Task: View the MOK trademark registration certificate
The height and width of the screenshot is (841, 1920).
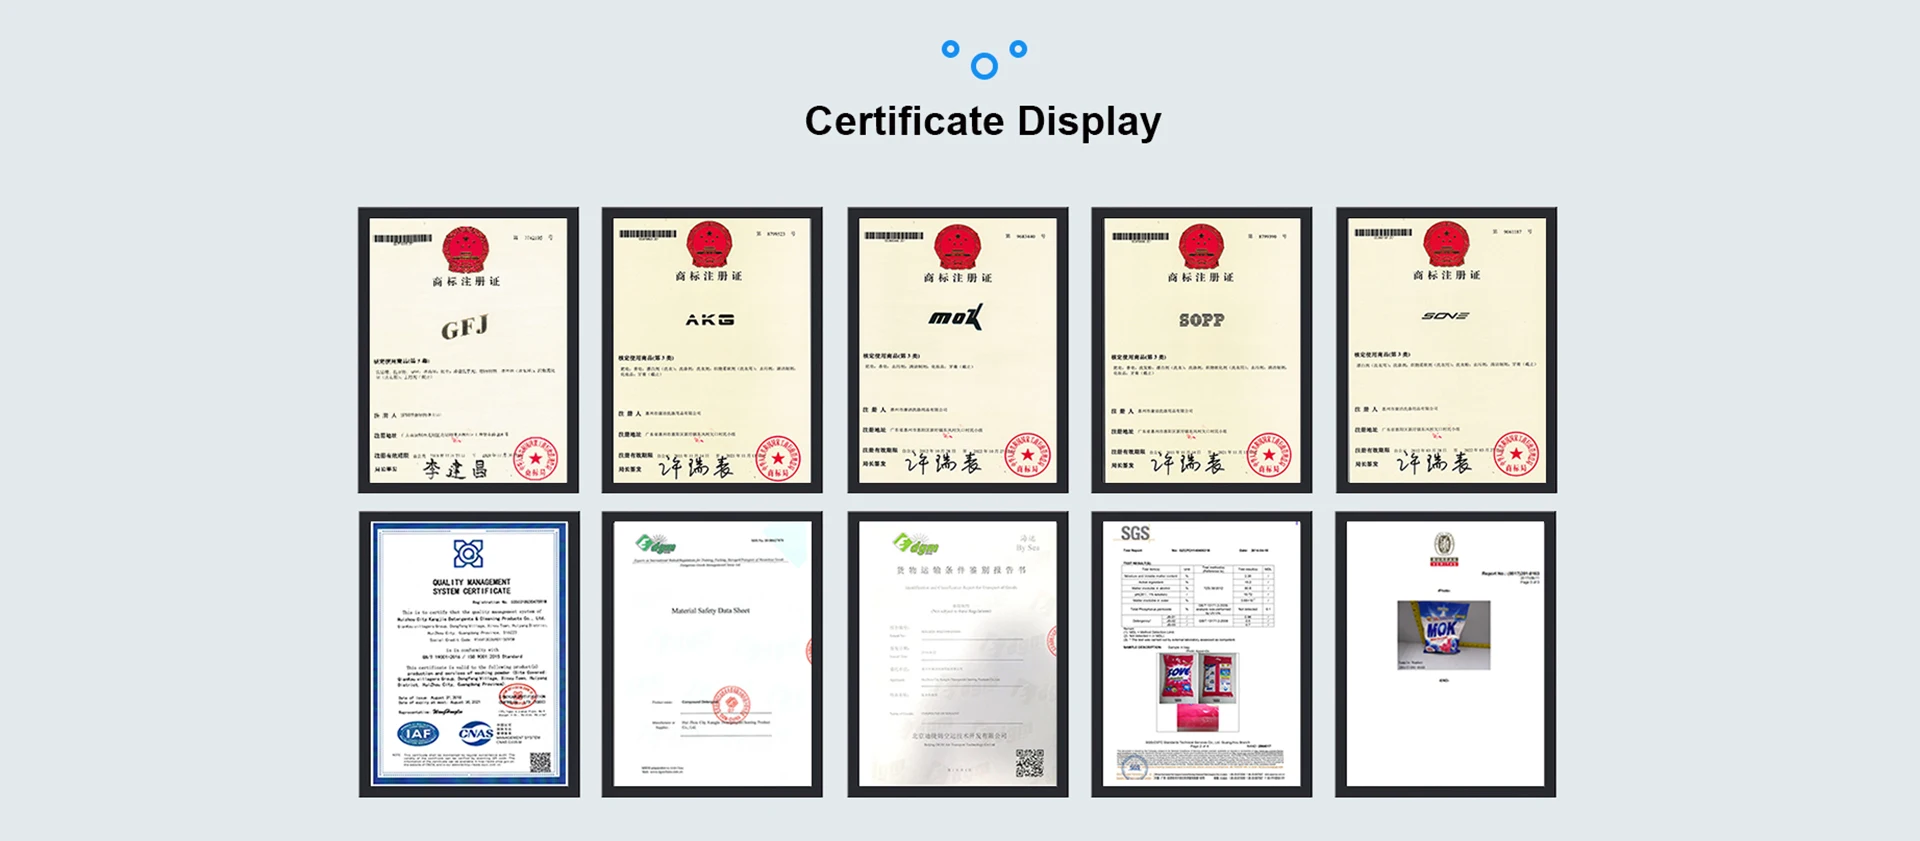Action: coord(958,350)
